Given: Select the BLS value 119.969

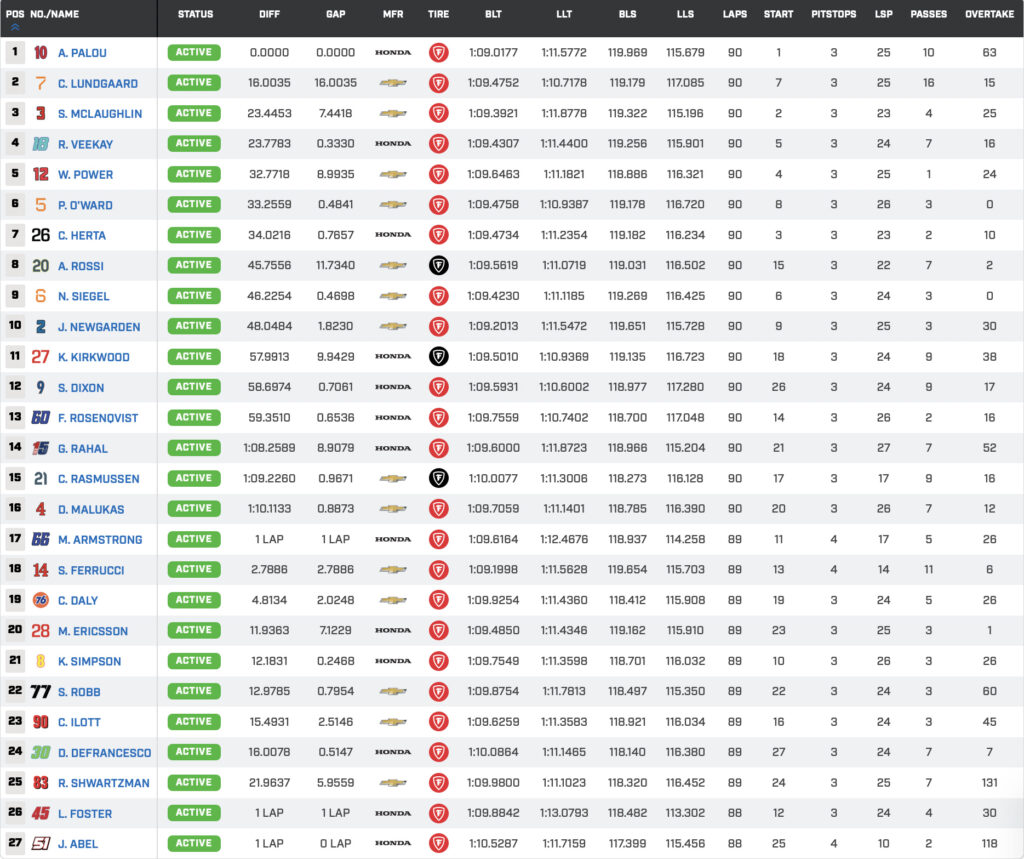Looking at the screenshot, I should click(x=628, y=53).
